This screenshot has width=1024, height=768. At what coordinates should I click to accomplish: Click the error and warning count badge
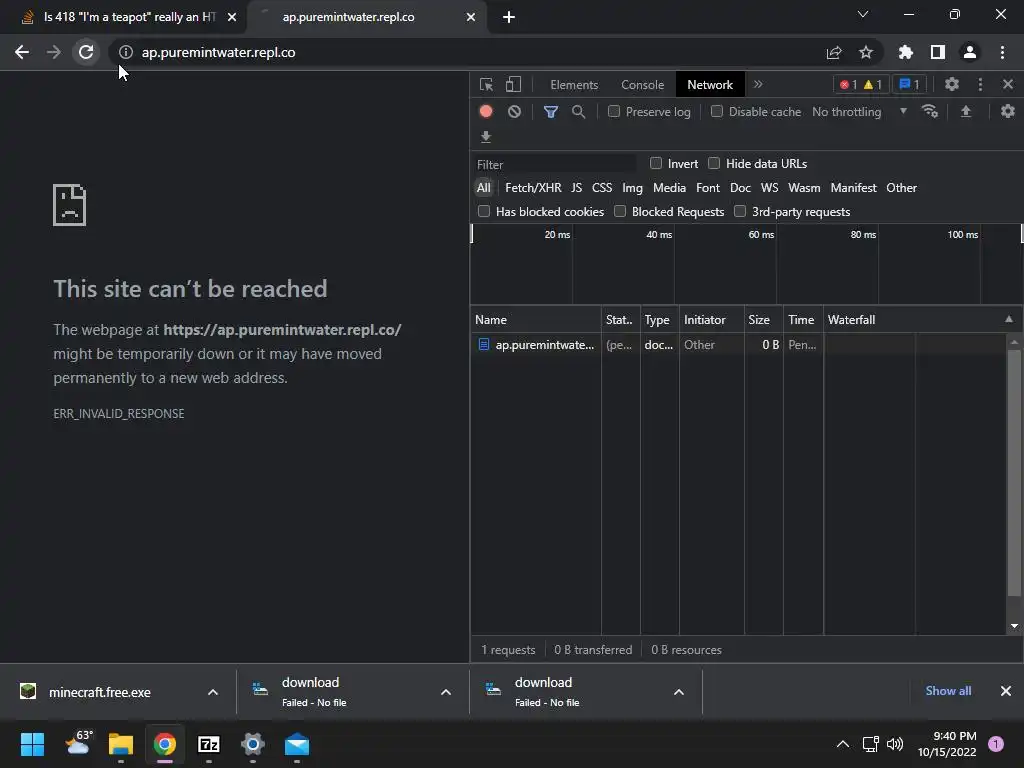861,84
